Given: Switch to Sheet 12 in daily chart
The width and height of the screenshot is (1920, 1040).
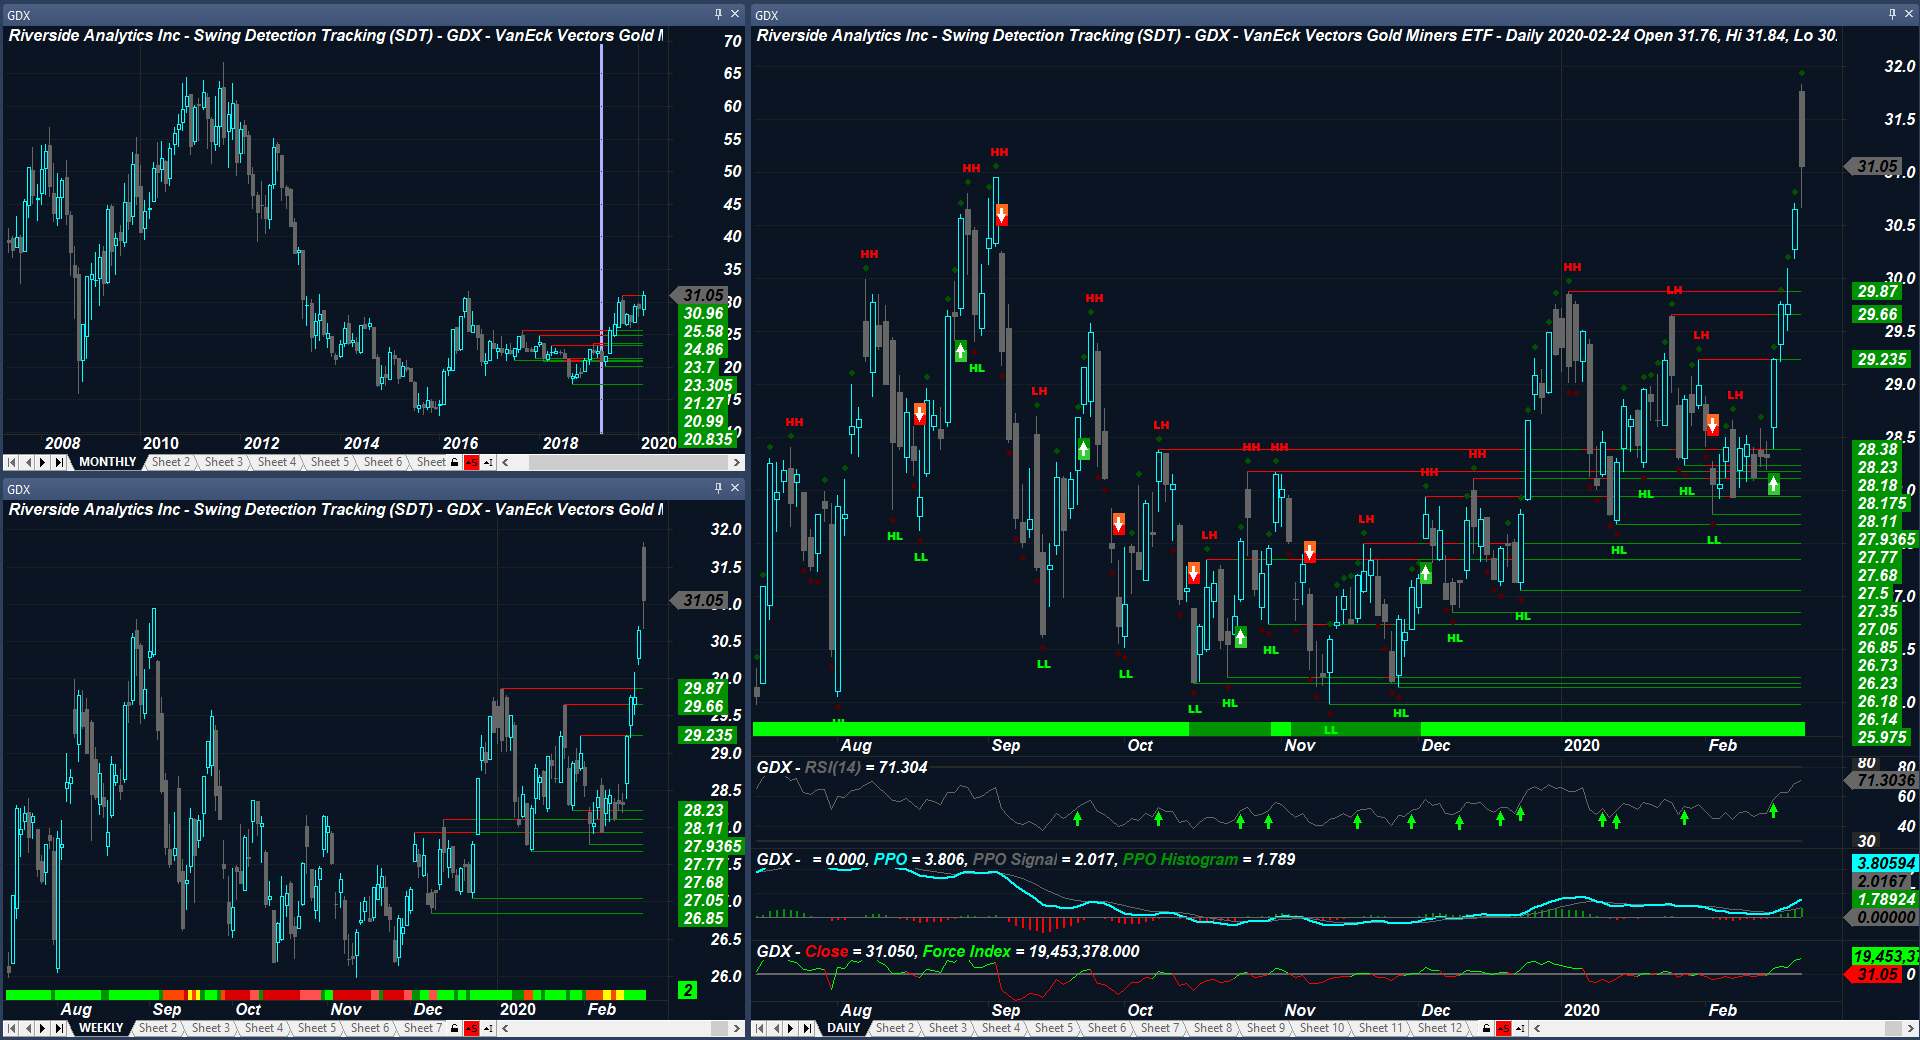Looking at the screenshot, I should coord(1439,1028).
